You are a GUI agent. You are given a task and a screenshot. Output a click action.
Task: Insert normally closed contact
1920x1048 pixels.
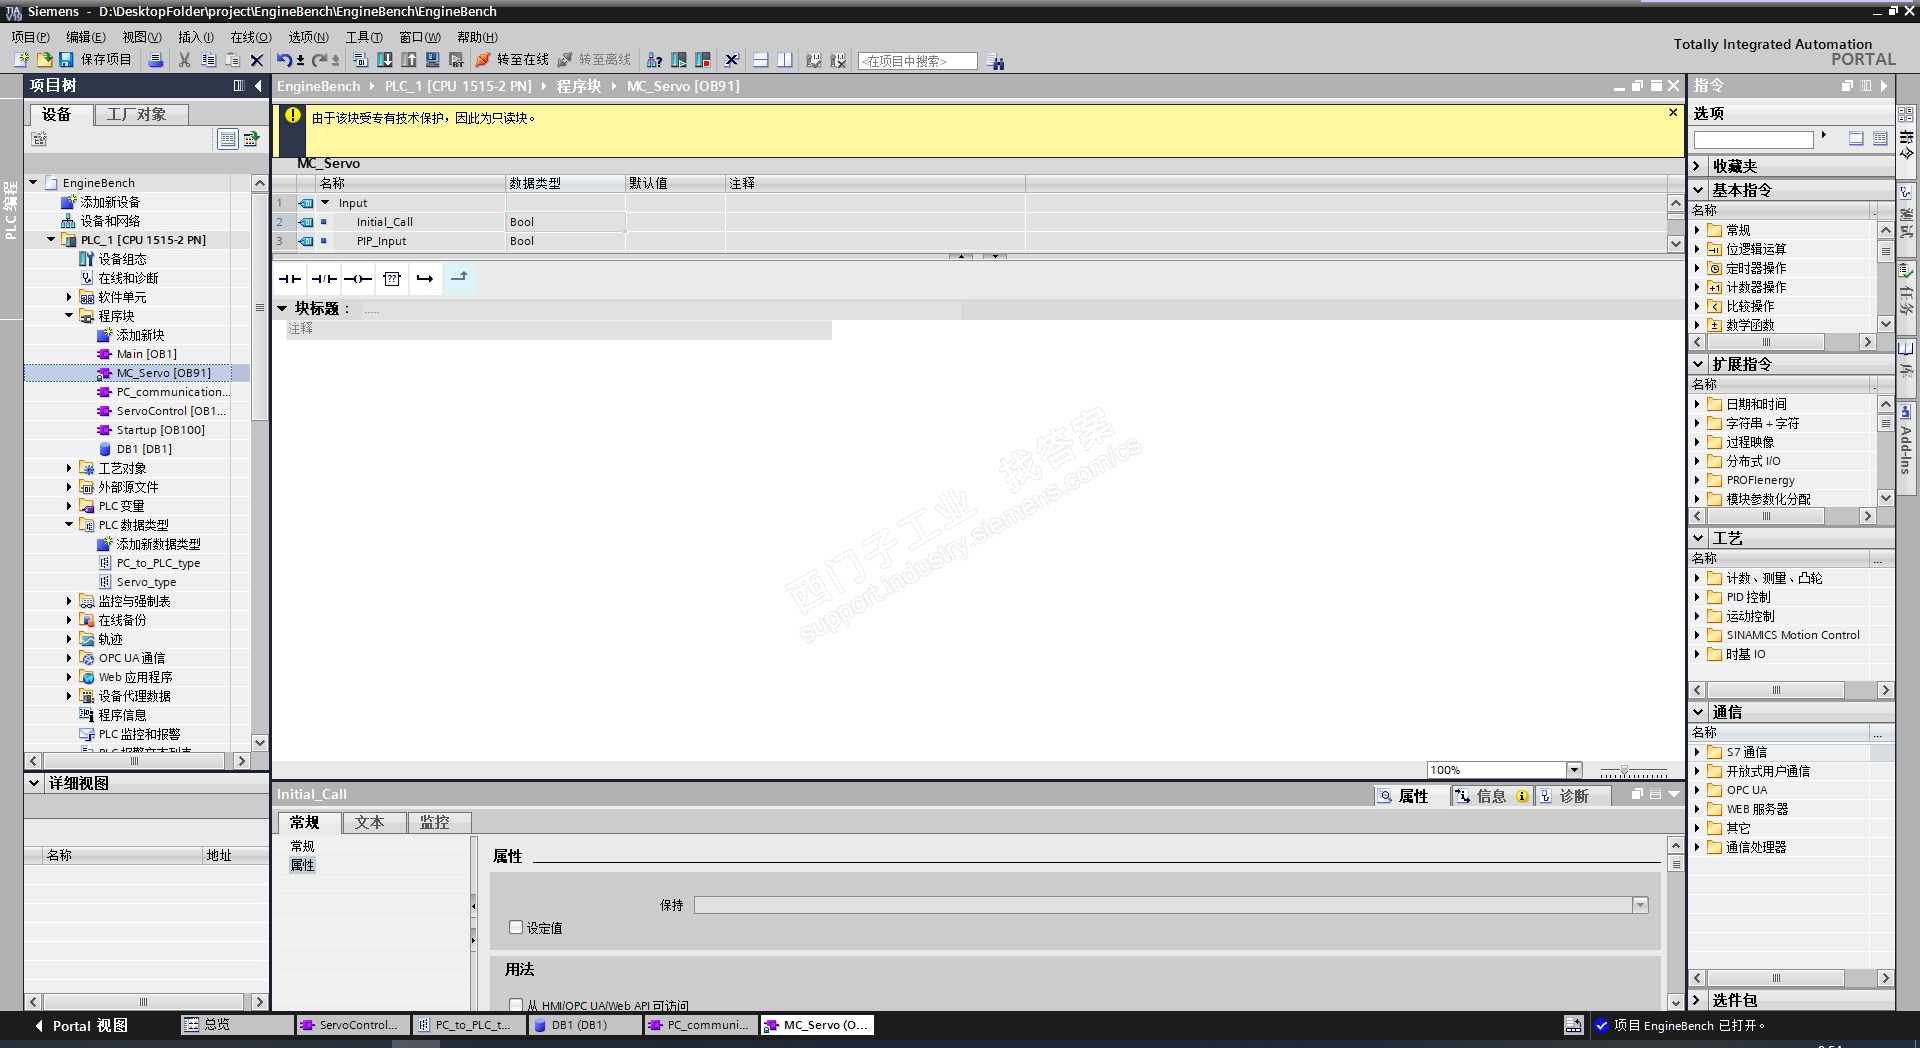click(x=324, y=279)
